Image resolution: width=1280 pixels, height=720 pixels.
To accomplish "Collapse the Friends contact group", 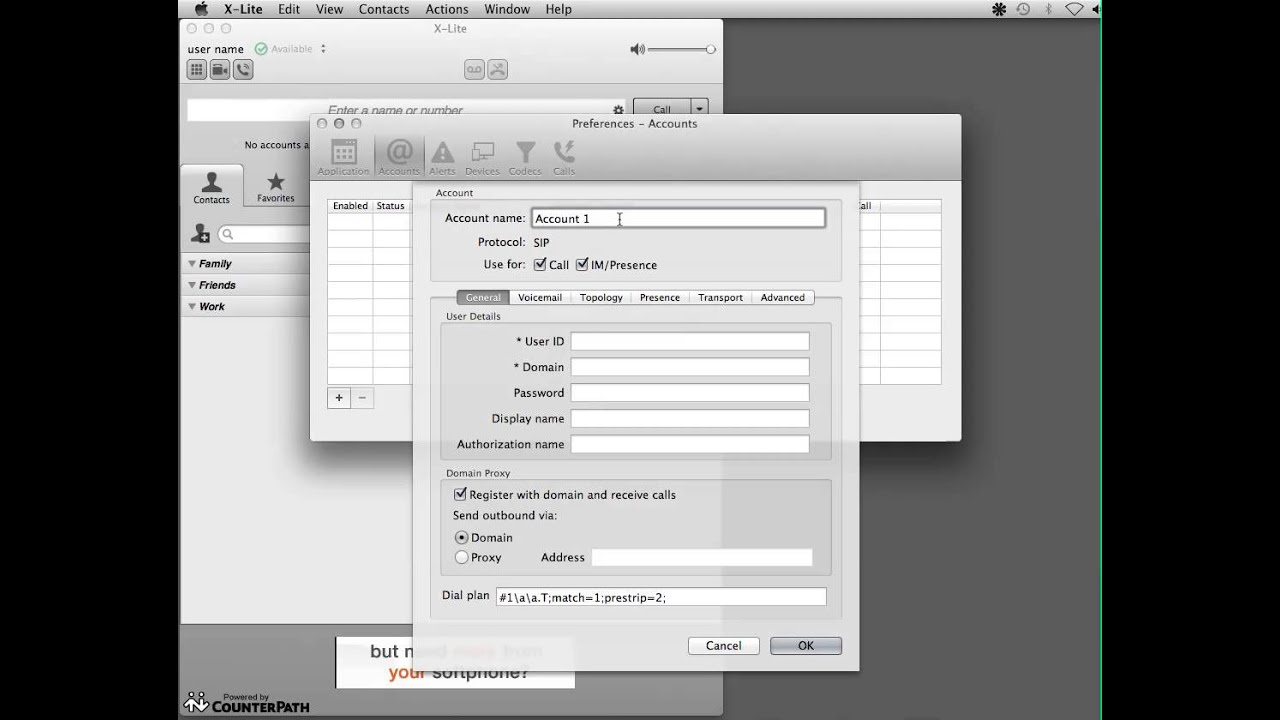I will pos(191,285).
